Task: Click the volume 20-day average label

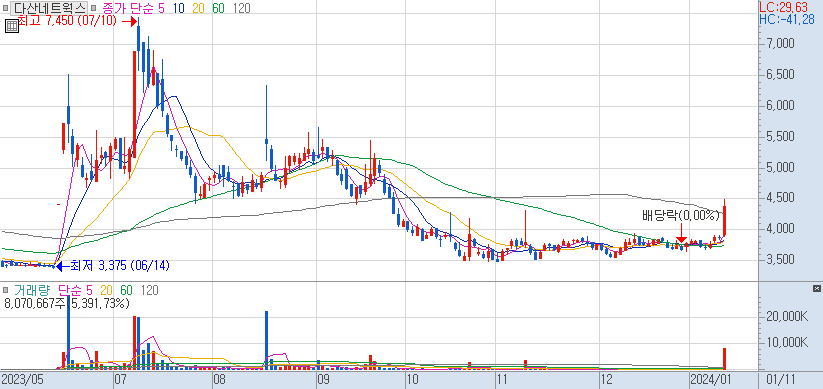Action: [x=107, y=290]
